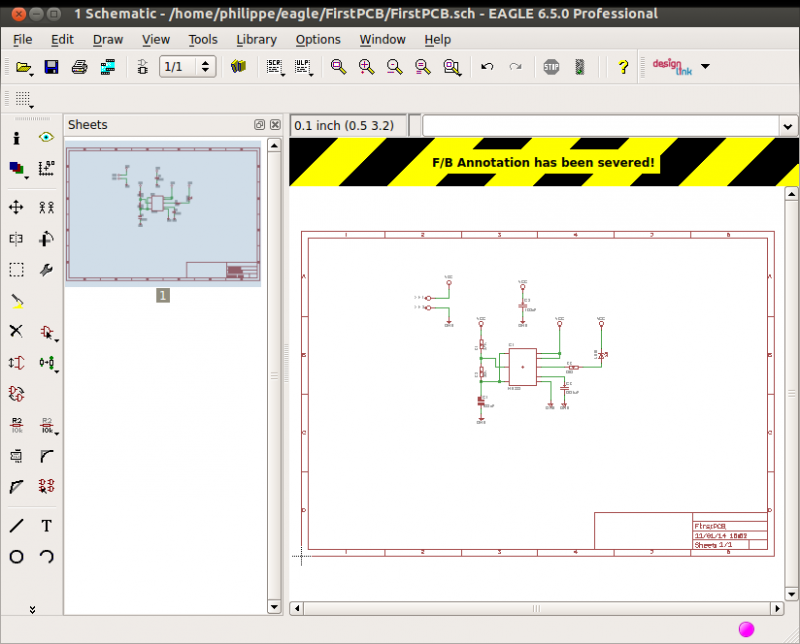Select the Arc tool
800x644 pixels.
[x=46, y=557]
